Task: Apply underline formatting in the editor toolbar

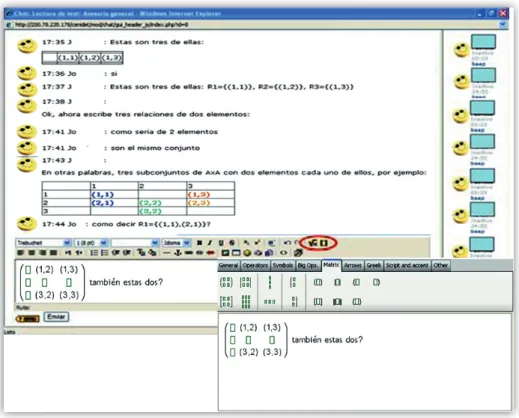Action: pyautogui.click(x=221, y=243)
